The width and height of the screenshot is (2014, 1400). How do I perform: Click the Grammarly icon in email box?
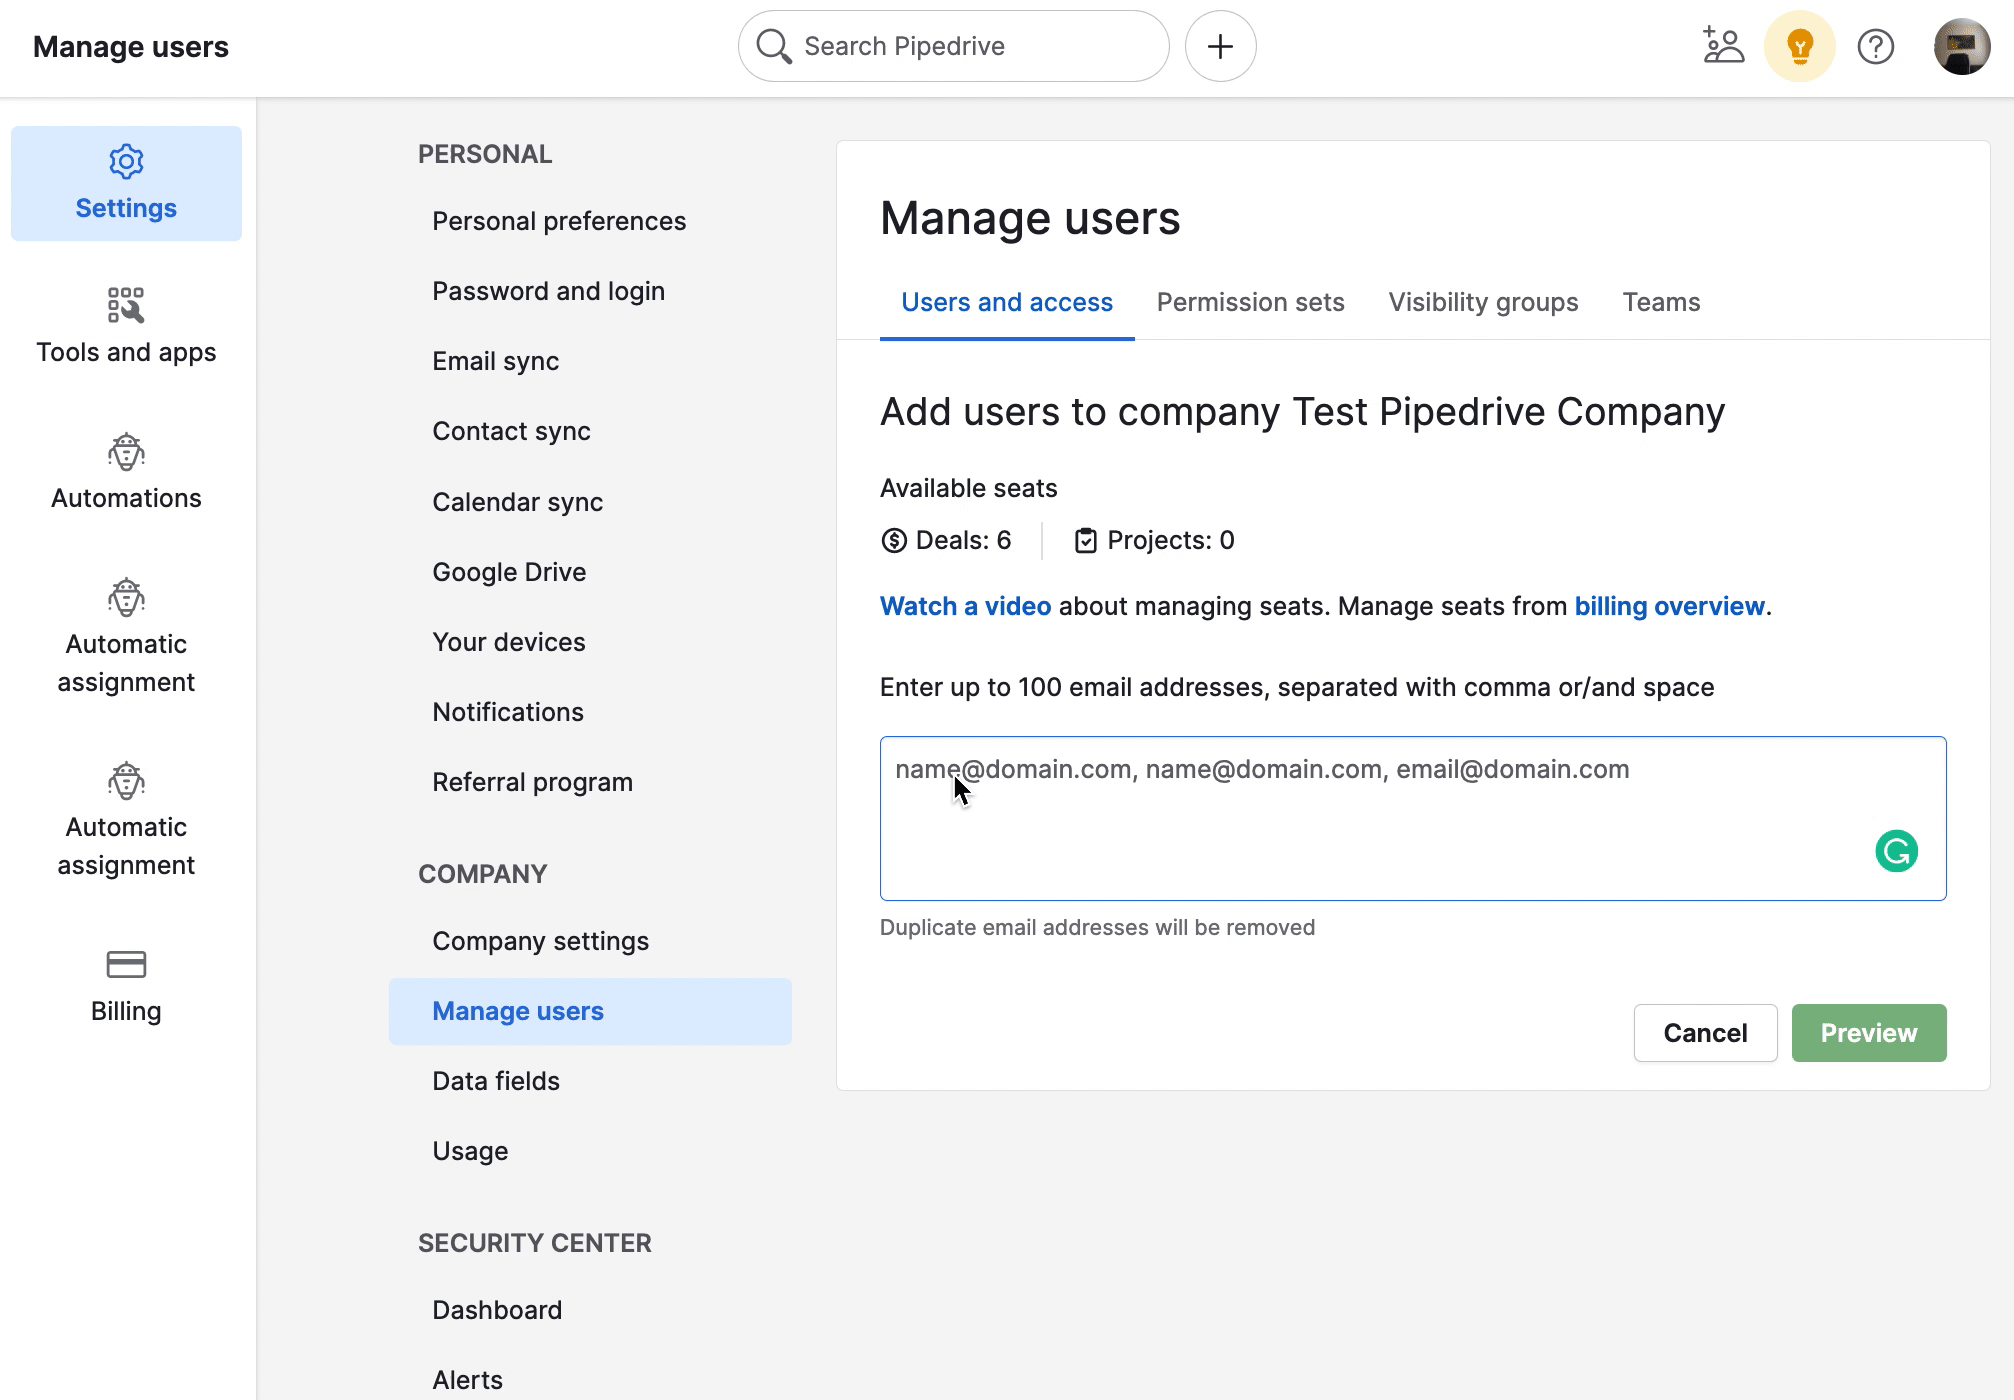coord(1896,851)
